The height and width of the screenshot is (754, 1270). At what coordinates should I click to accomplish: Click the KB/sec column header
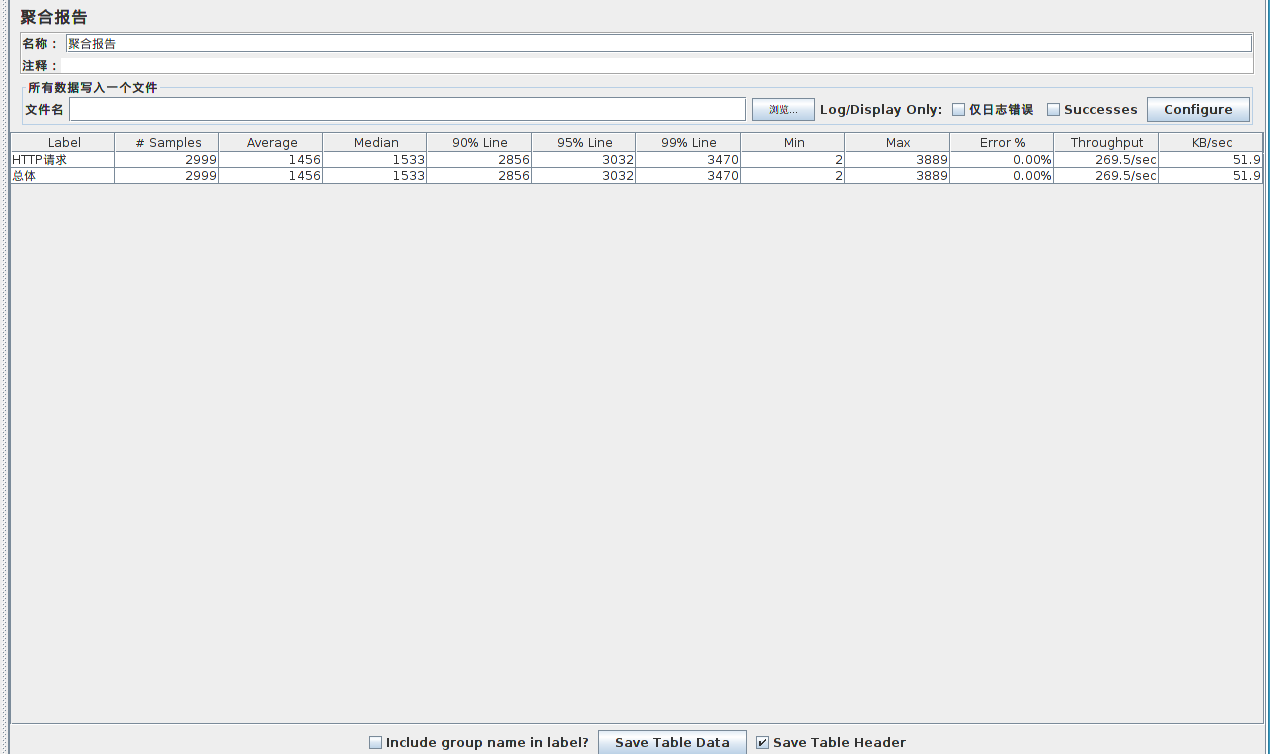tap(1211, 142)
